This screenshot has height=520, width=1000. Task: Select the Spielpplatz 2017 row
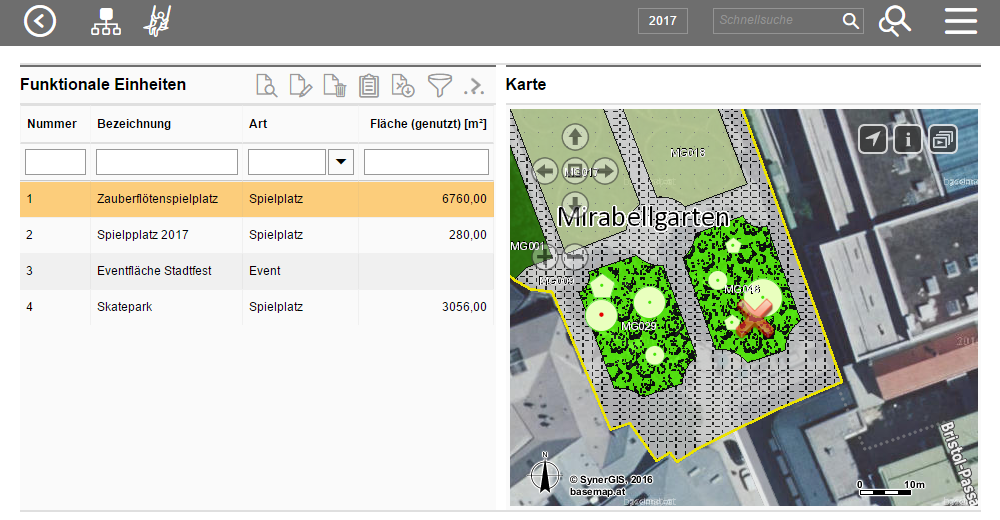(257, 235)
